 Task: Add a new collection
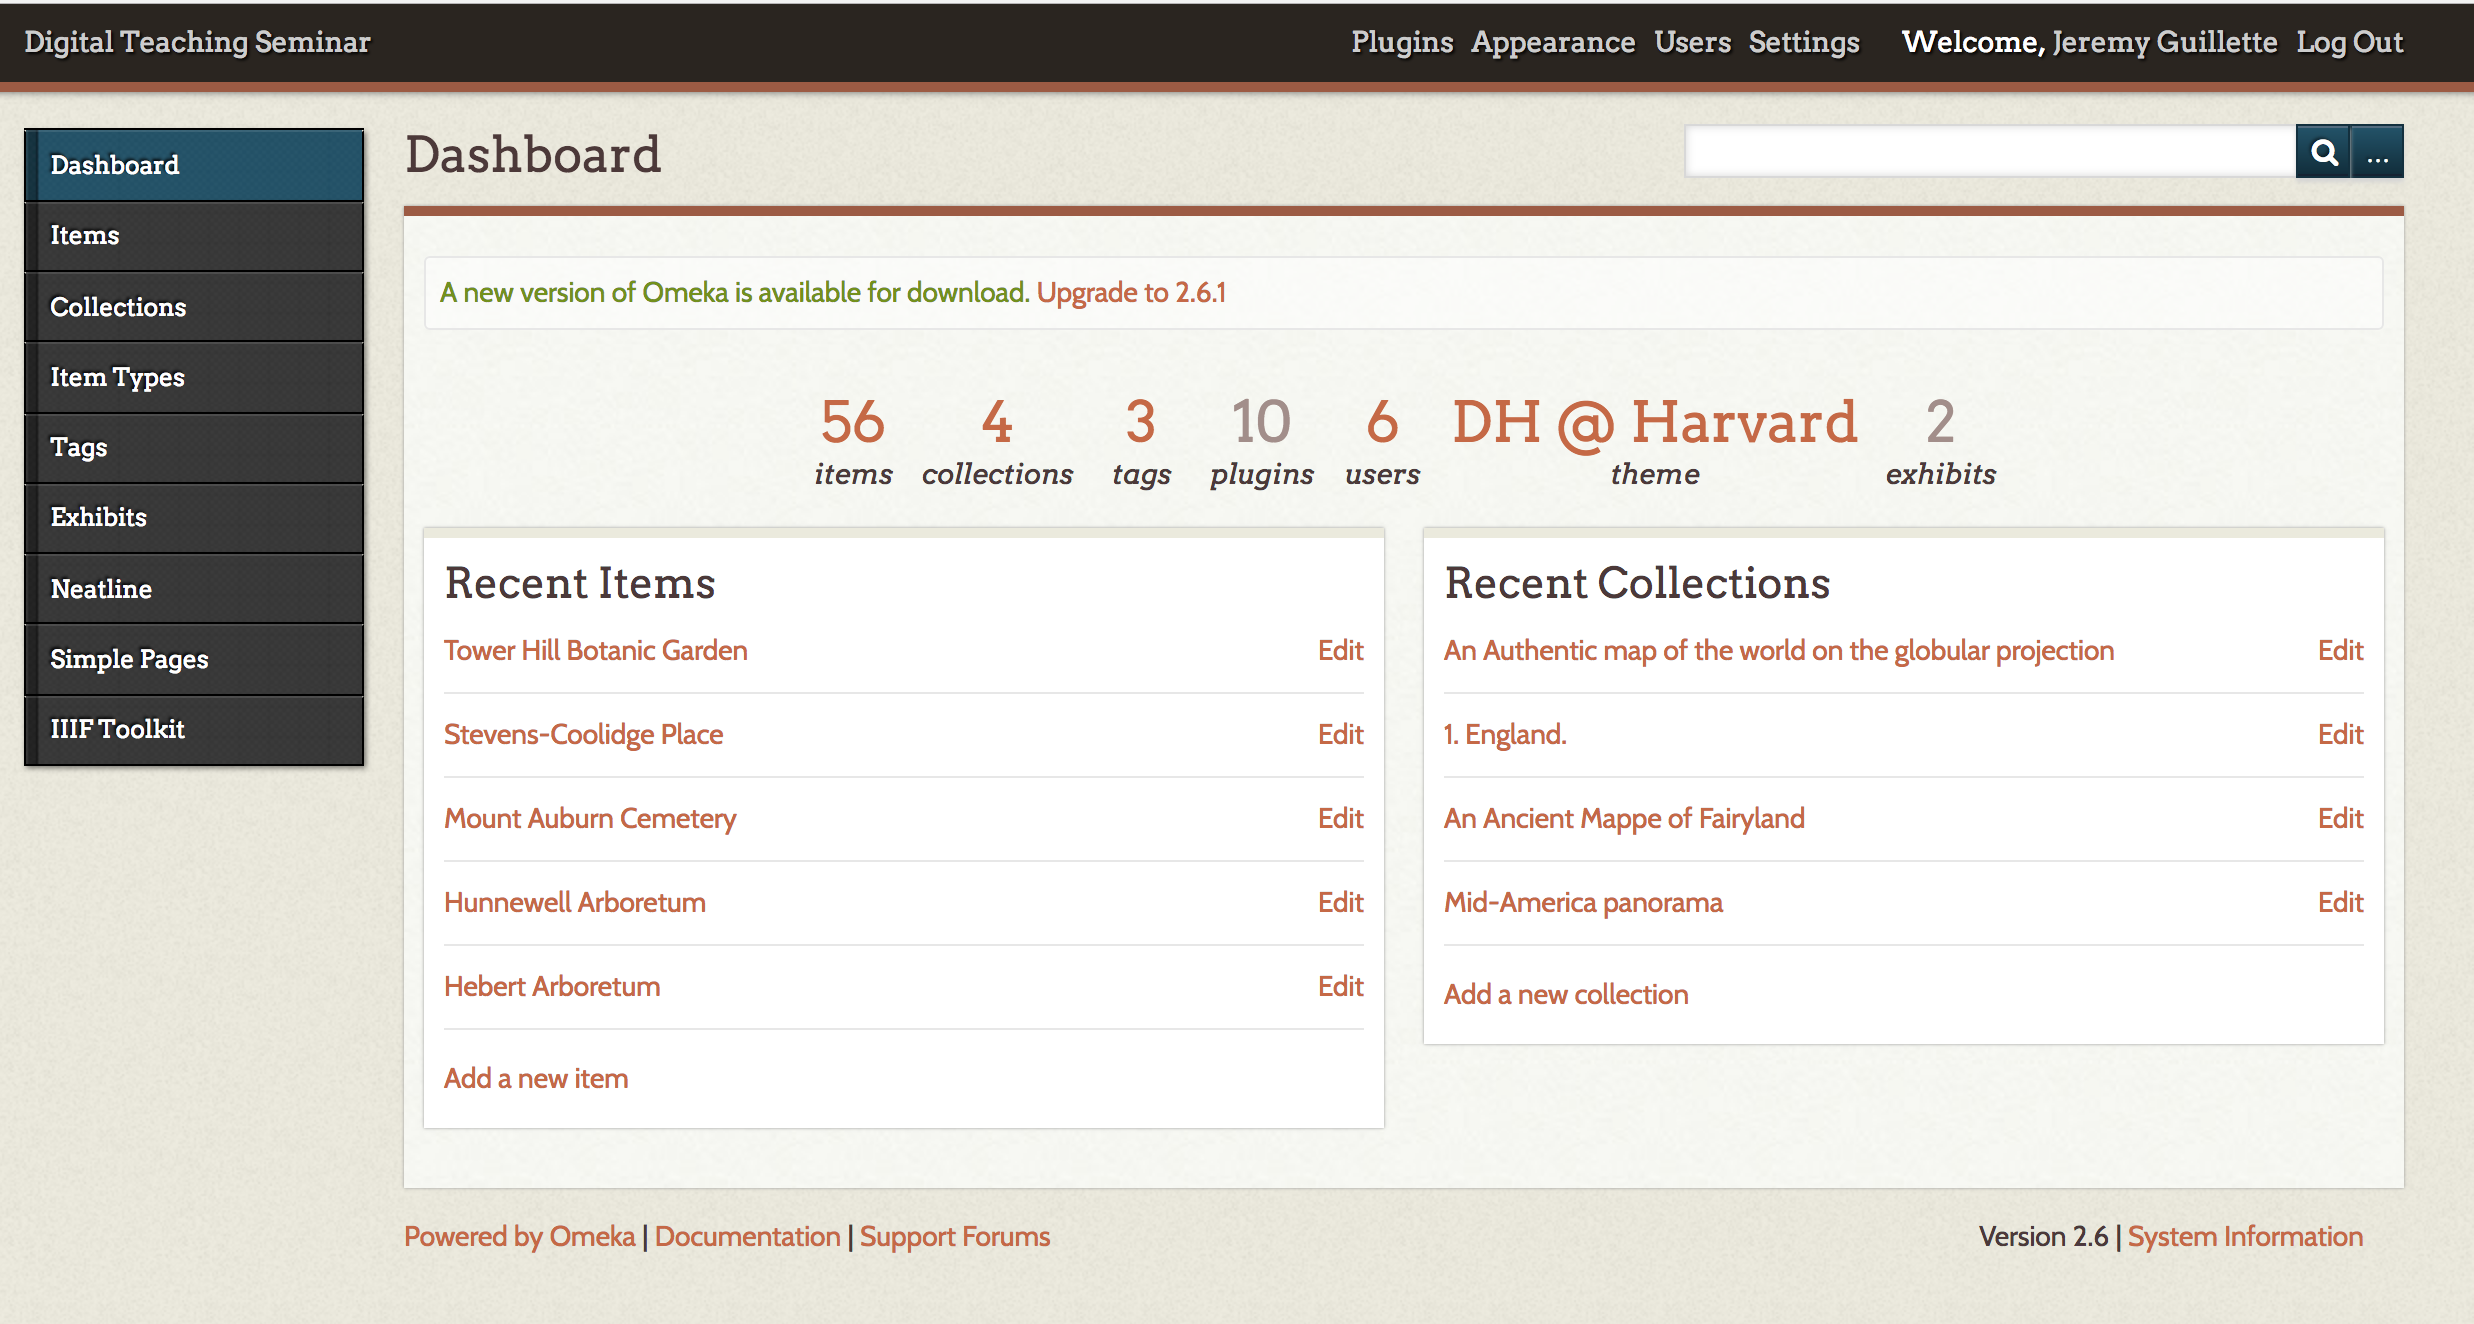1565,993
